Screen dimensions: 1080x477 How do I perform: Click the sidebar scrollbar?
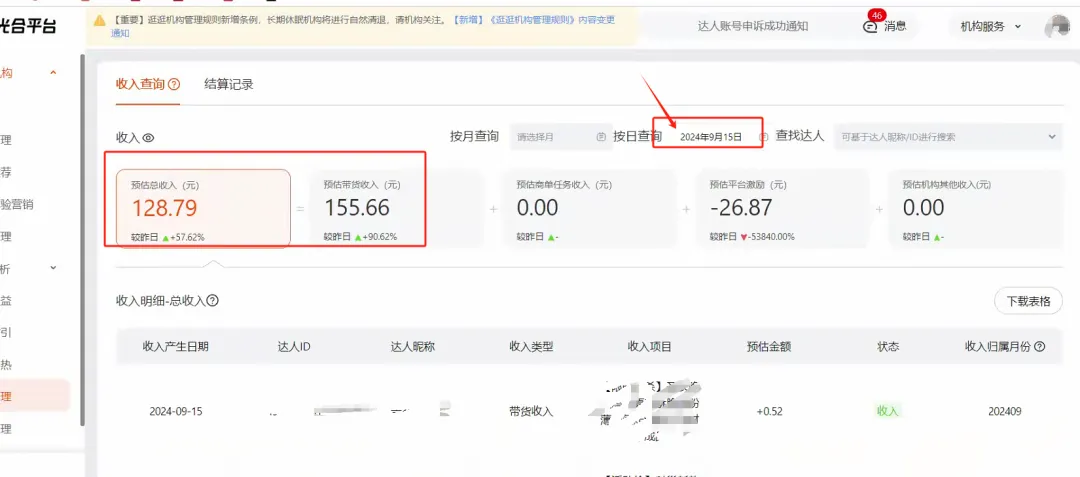click(83, 241)
